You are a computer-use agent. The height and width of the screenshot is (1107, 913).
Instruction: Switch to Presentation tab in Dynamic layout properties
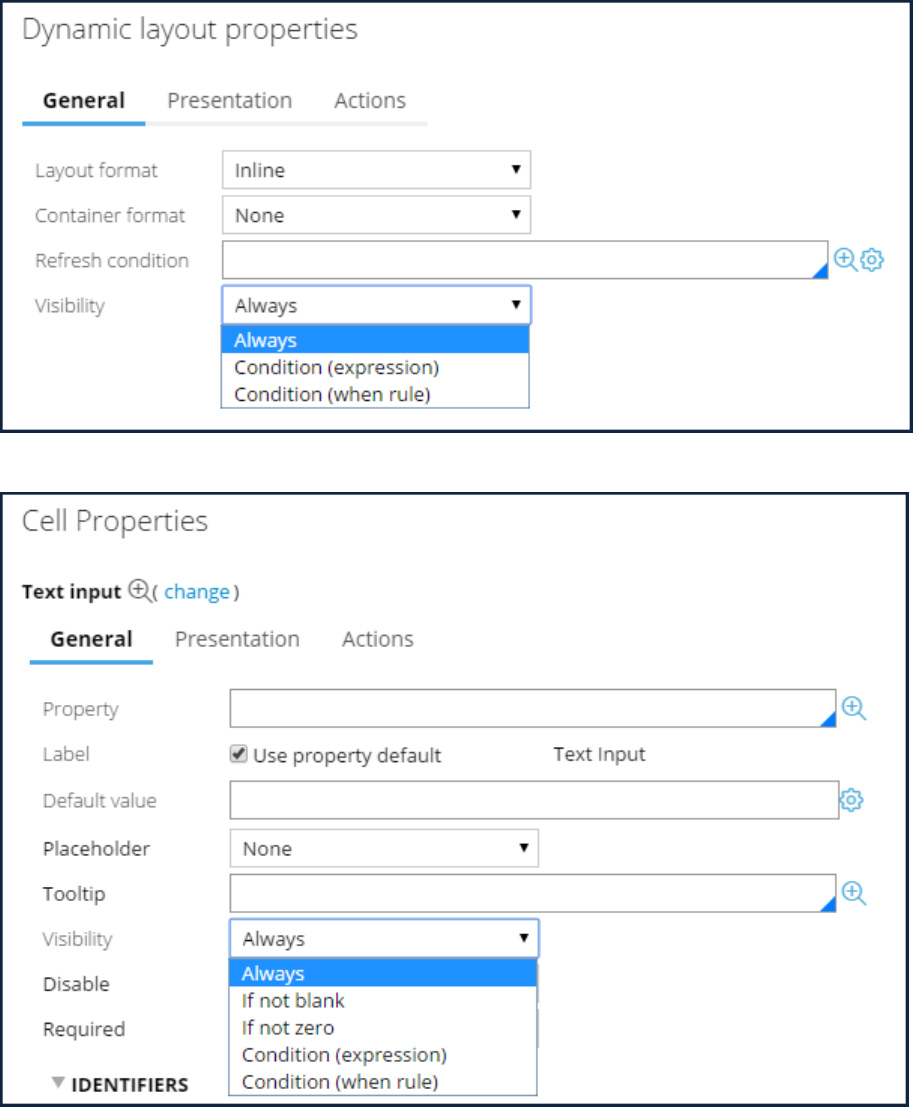pos(229,101)
